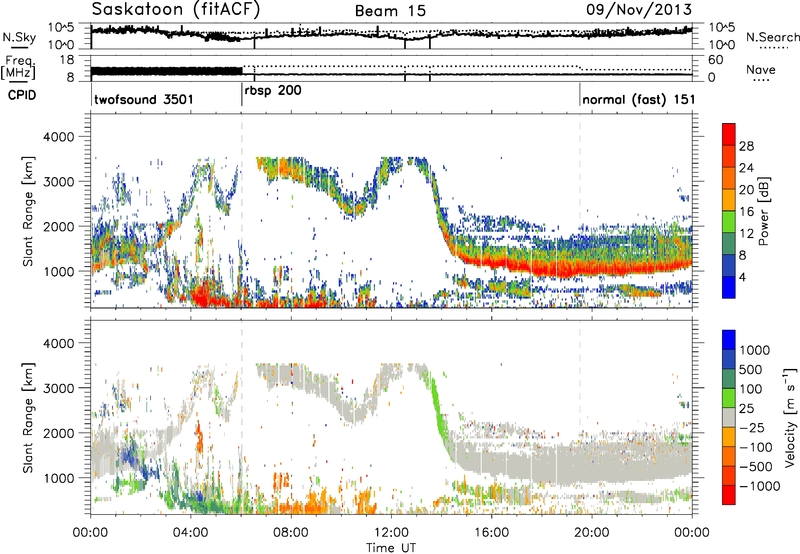The width and height of the screenshot is (800, 554).
Task: Click the '20:00' time axis tick label
Action: 591,533
